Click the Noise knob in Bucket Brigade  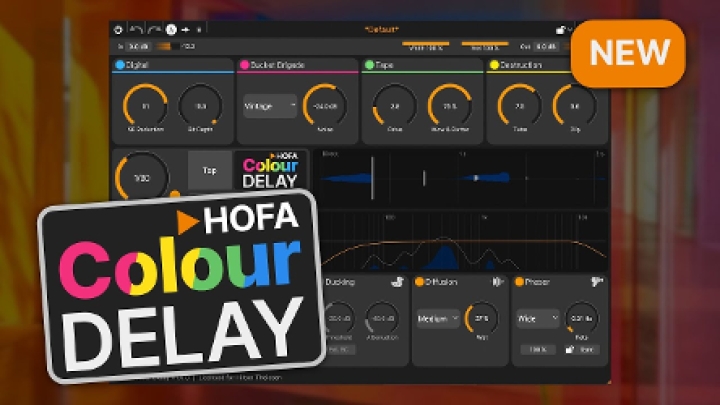coord(325,106)
